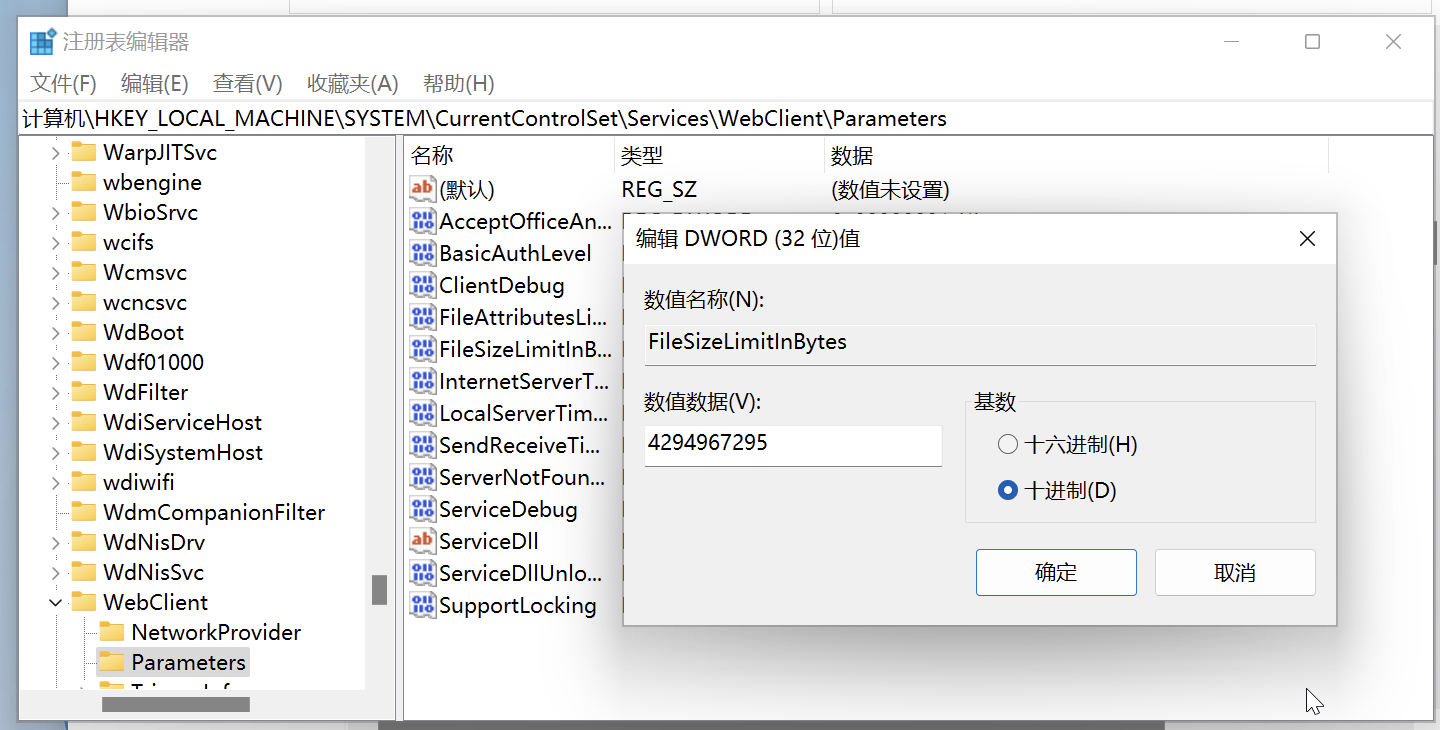Click the tree pane vertical scrollbar thumb
This screenshot has height=730, width=1440.
pyautogui.click(x=379, y=590)
